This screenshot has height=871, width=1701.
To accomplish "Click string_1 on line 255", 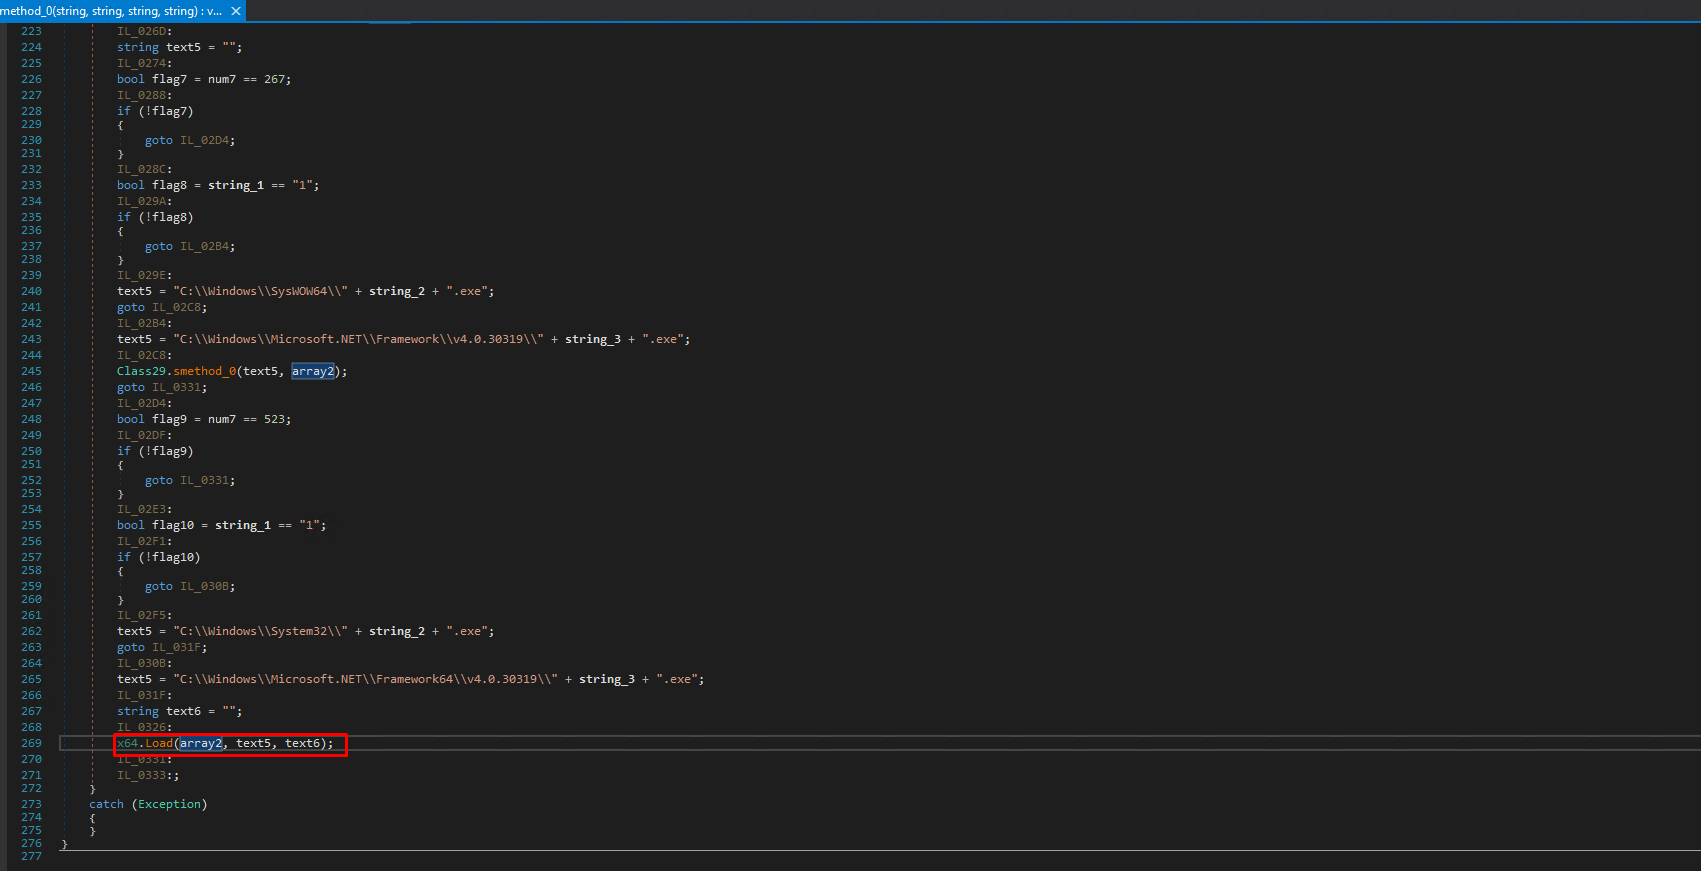I will 243,525.
